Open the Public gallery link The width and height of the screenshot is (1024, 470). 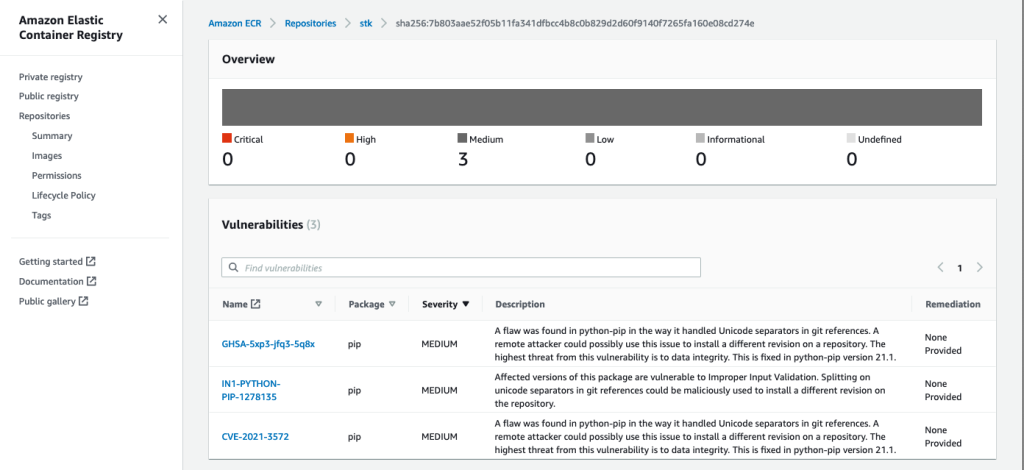click(x=48, y=301)
